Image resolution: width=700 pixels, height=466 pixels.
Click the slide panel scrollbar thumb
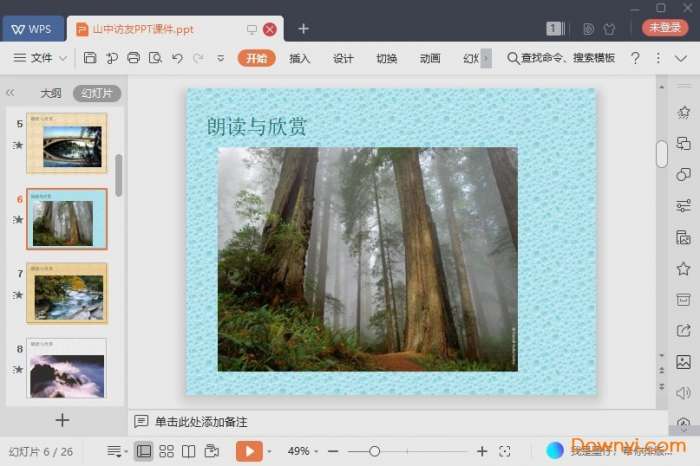118,175
